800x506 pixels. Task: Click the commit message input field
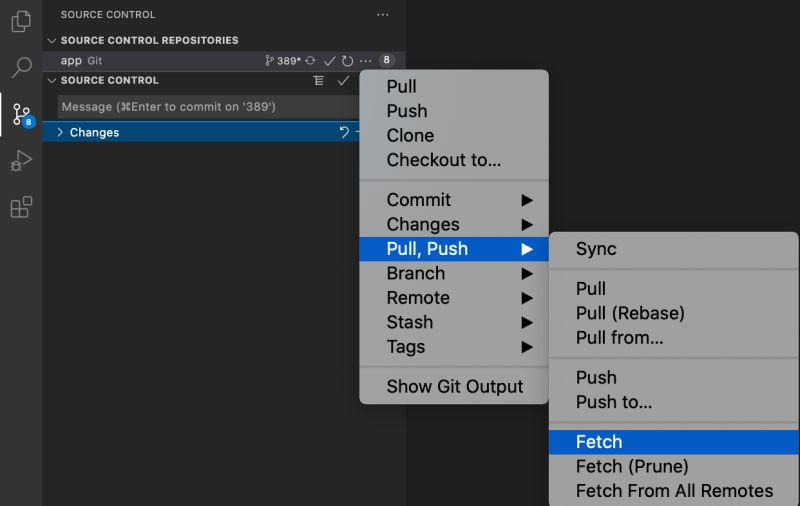click(x=208, y=107)
